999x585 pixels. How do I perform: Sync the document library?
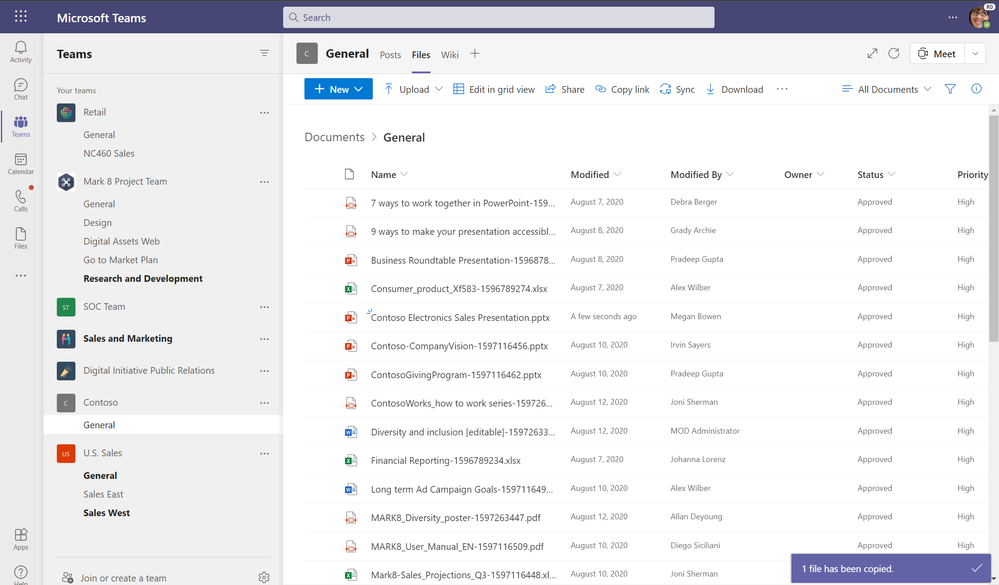[677, 89]
